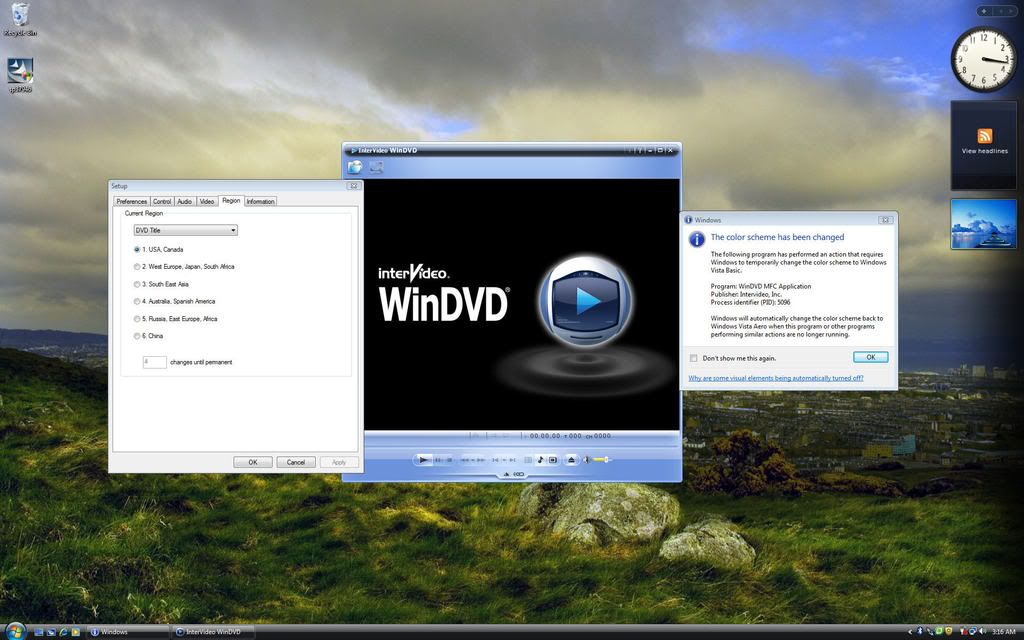Click the globe icon in WinDVD toolbar

[354, 167]
